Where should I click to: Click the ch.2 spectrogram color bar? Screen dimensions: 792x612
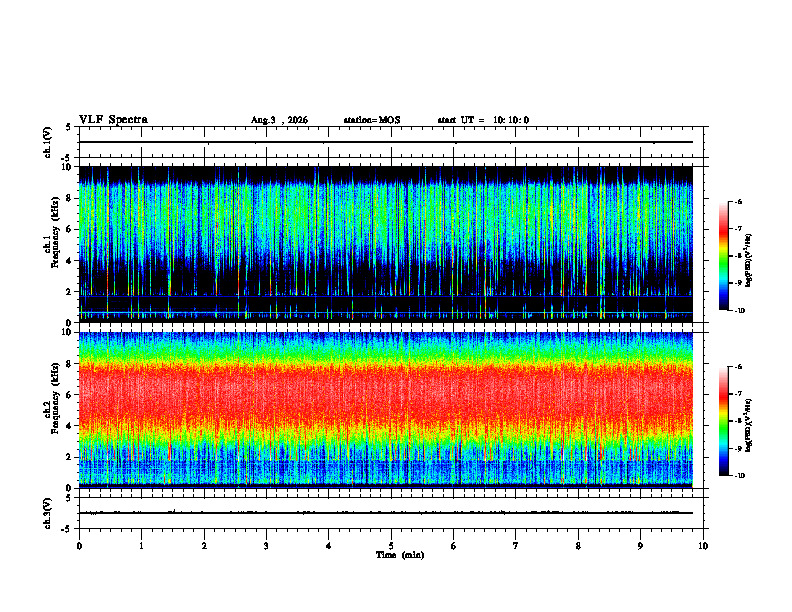(724, 421)
